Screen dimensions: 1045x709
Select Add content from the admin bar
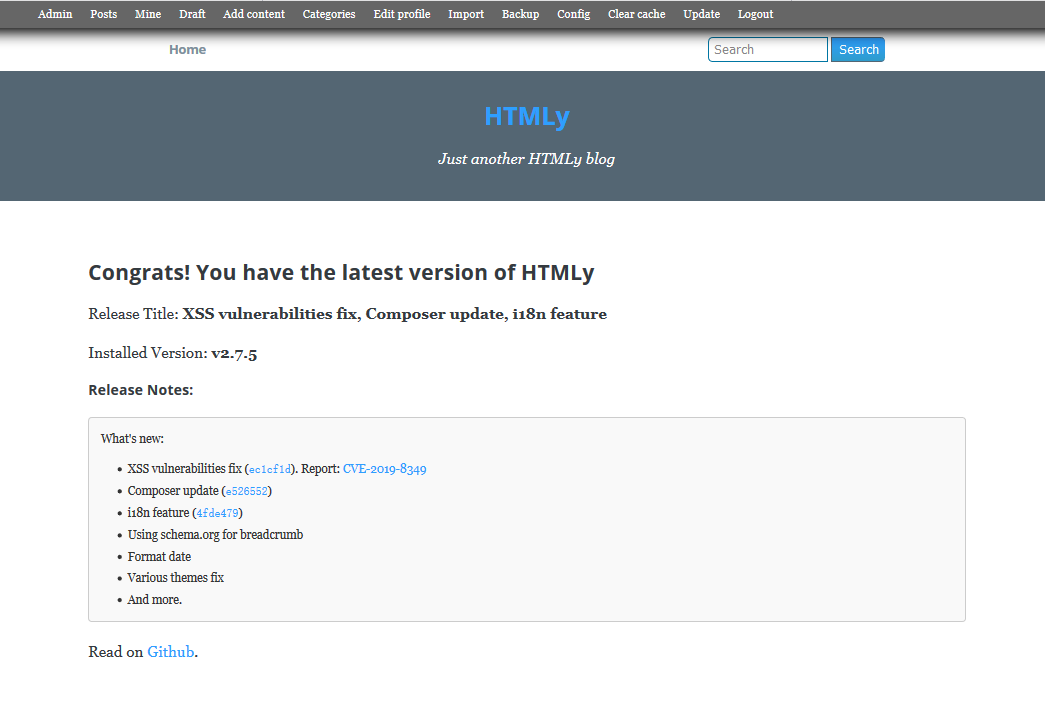(253, 14)
